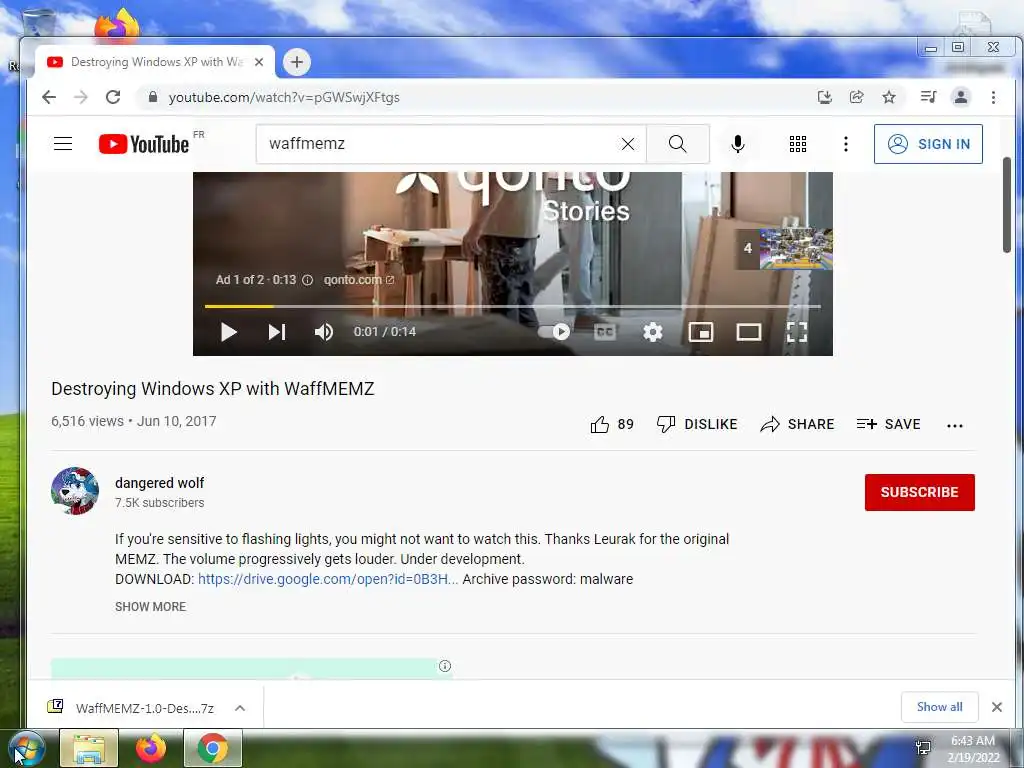This screenshot has width=1024, height=768.
Task: Open Firefox from the taskbar
Action: [150, 748]
